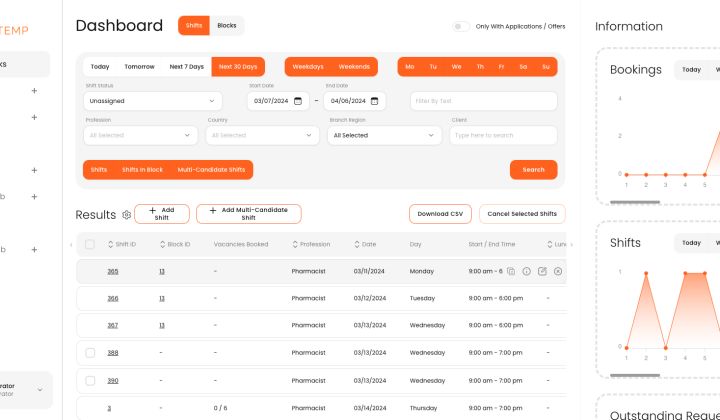The image size is (720, 420).
Task: Toggle the Tu day filter
Action: pyautogui.click(x=433, y=67)
